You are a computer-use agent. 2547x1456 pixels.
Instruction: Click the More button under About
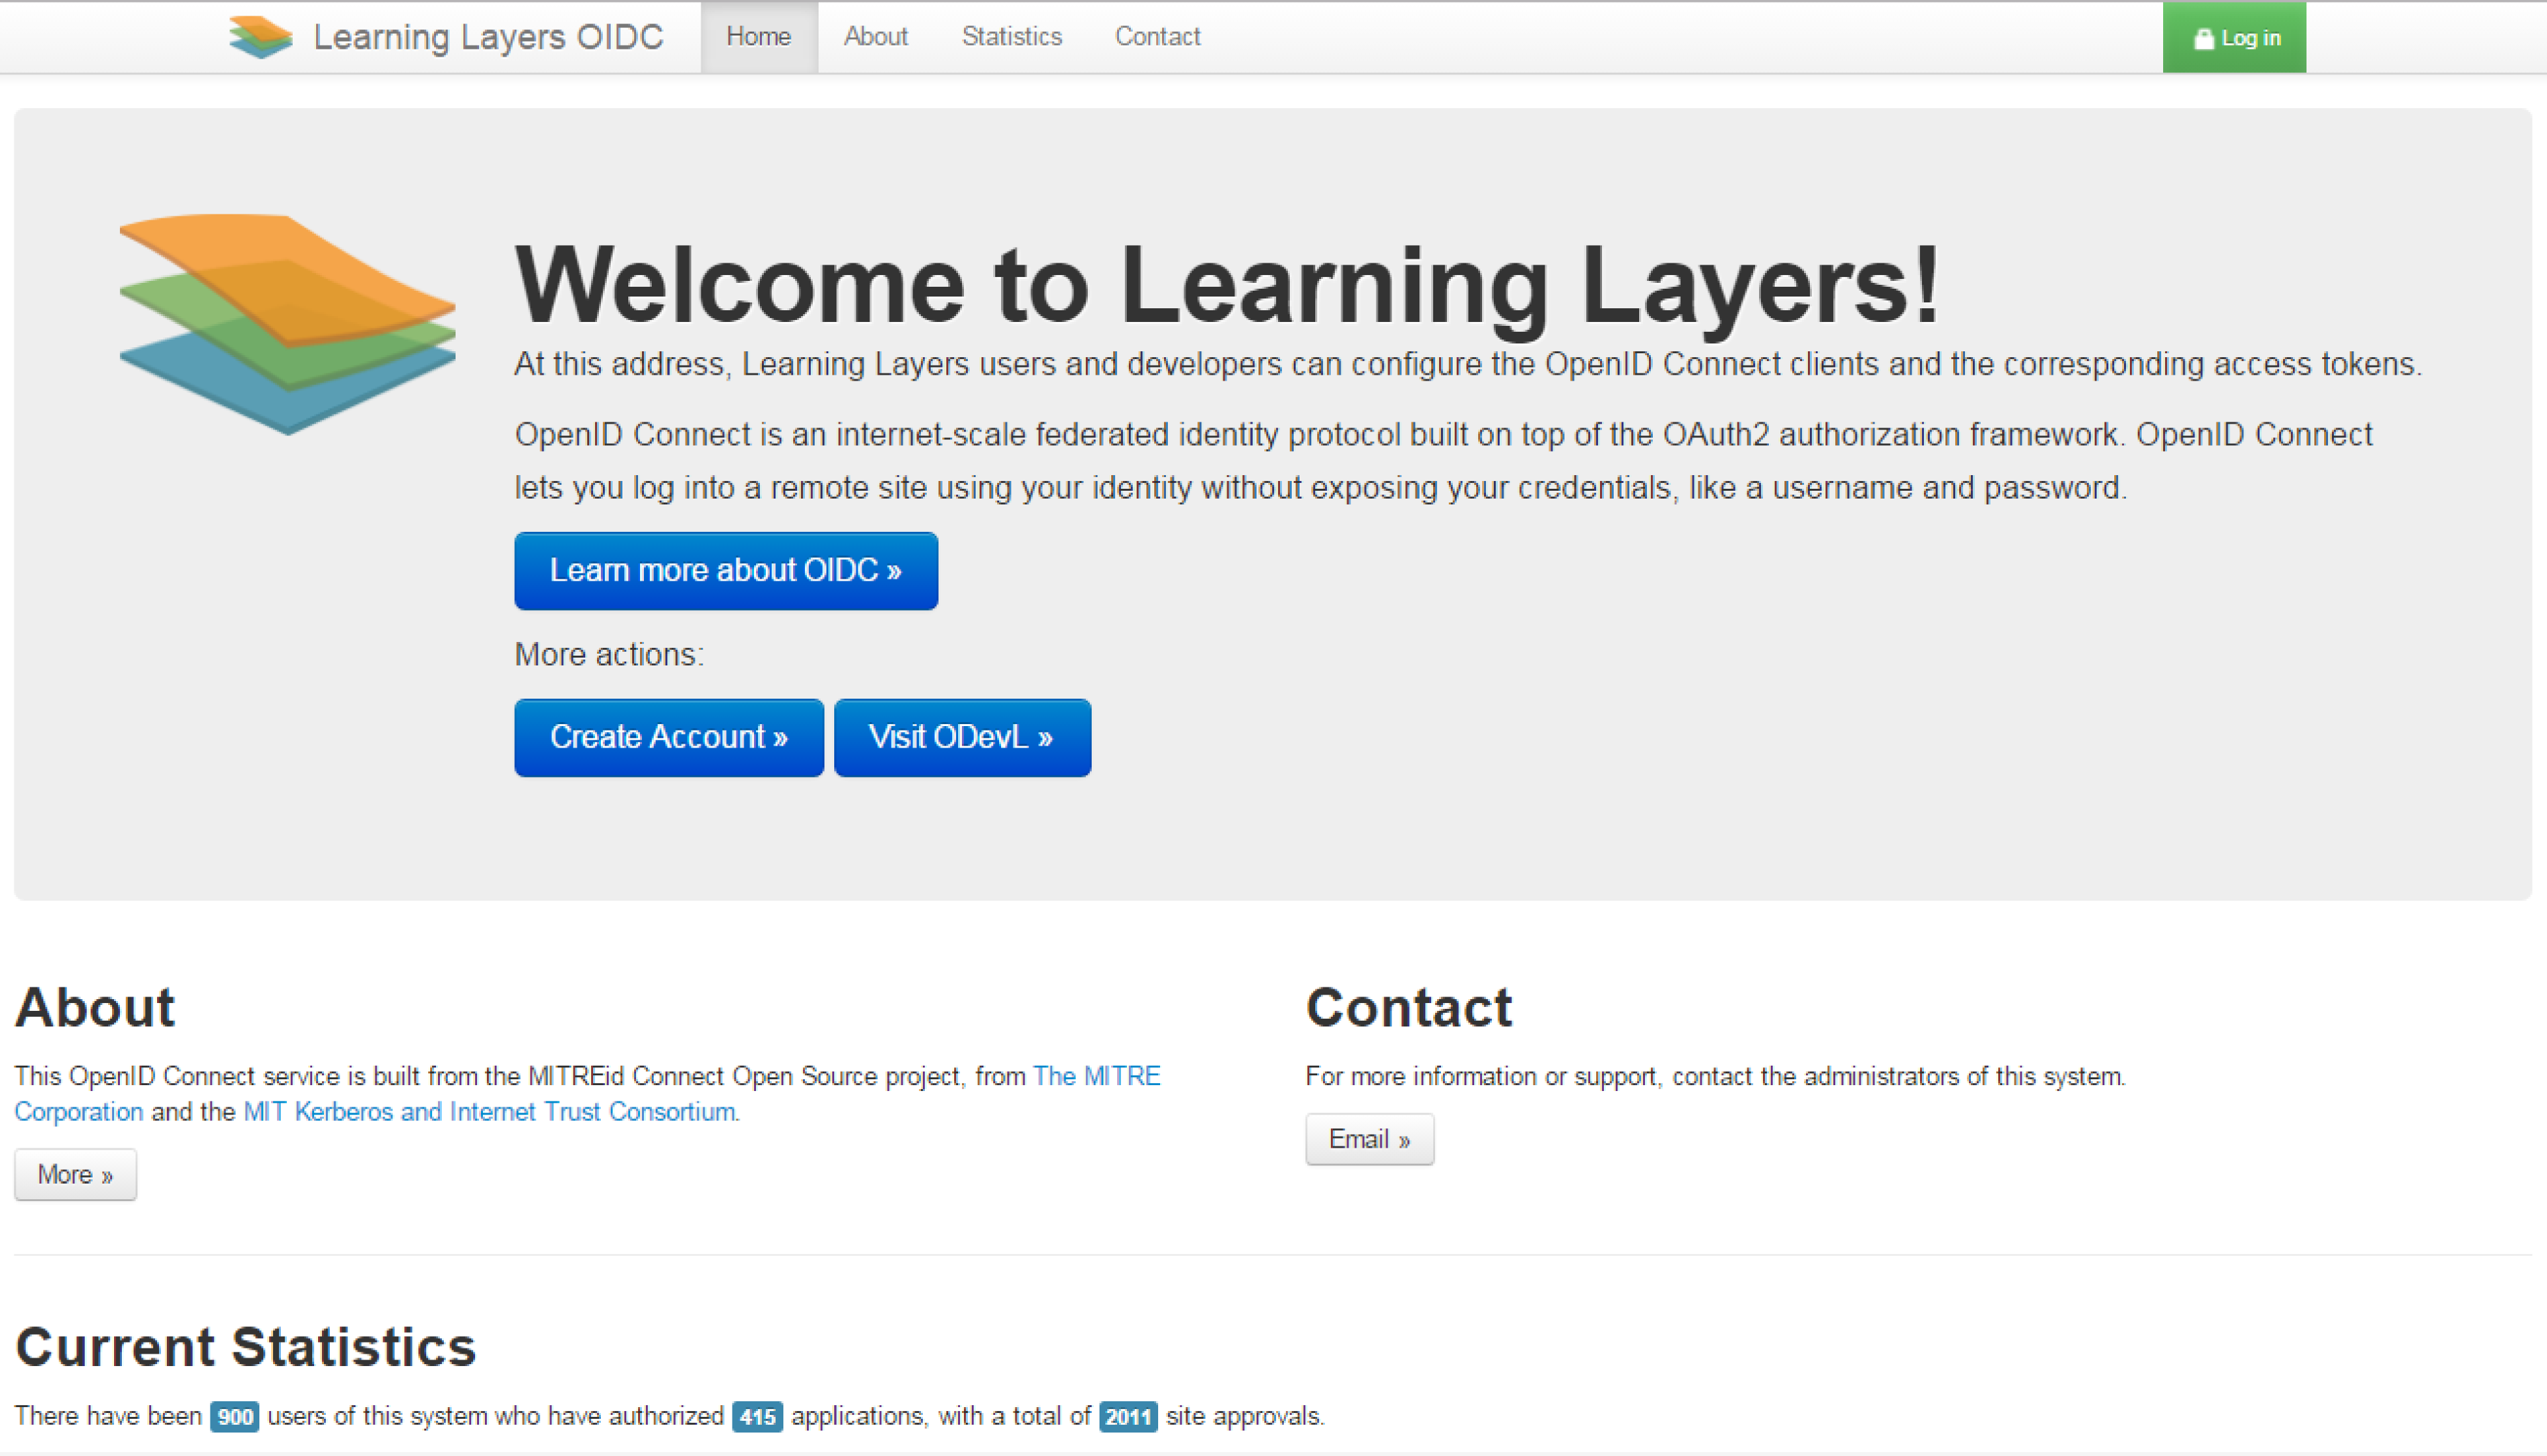point(75,1174)
